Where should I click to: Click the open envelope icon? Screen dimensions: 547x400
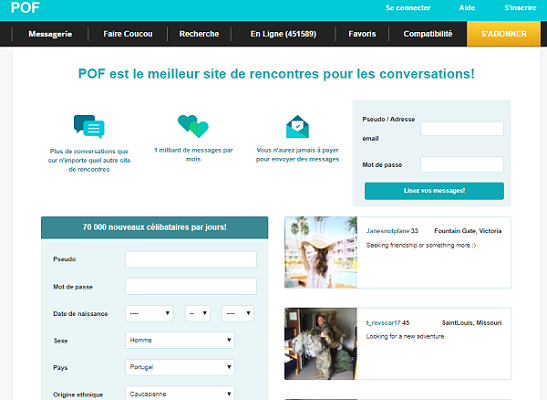point(297,127)
